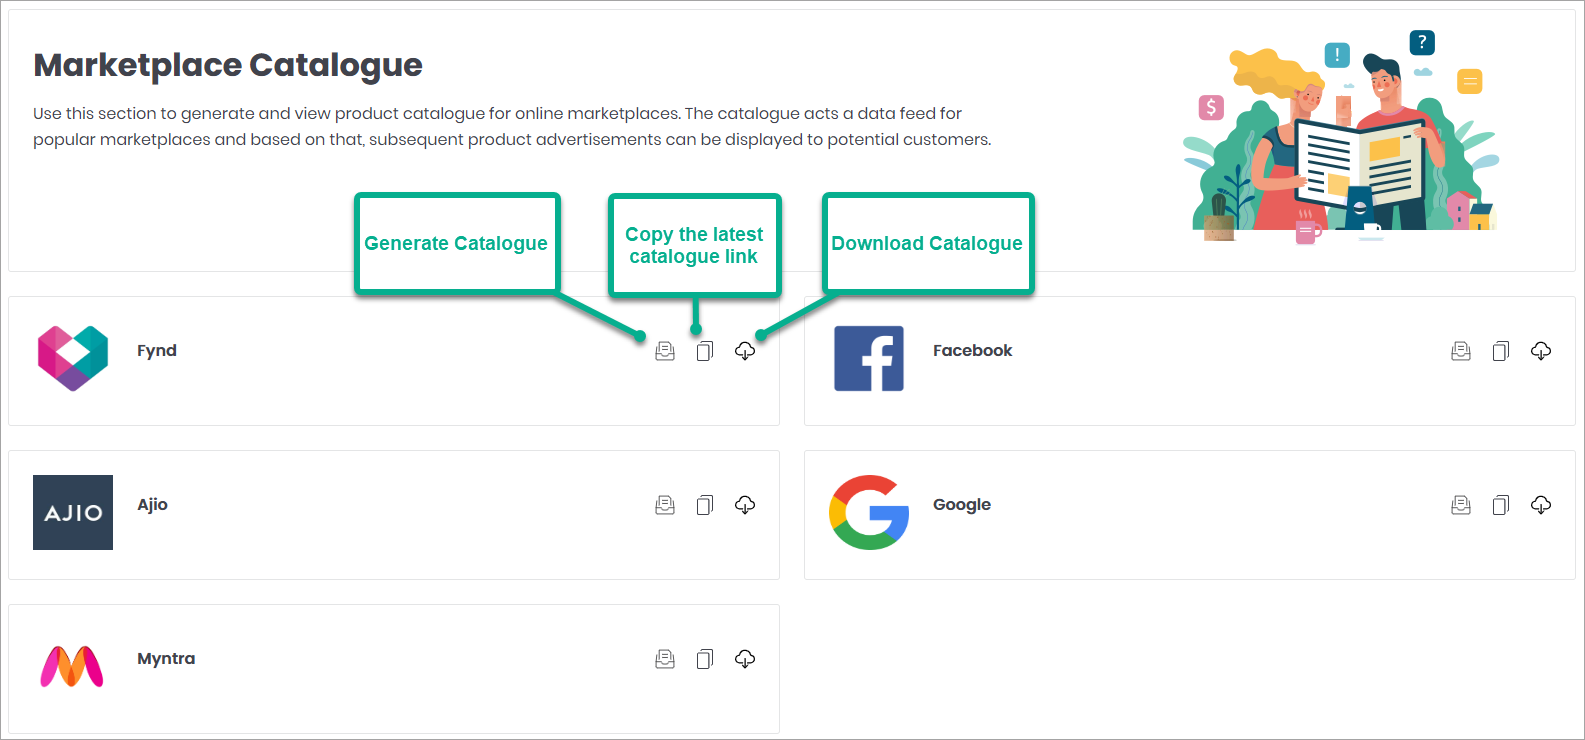Generate catalogue for Myntra
This screenshot has width=1585, height=740.
coord(665,659)
